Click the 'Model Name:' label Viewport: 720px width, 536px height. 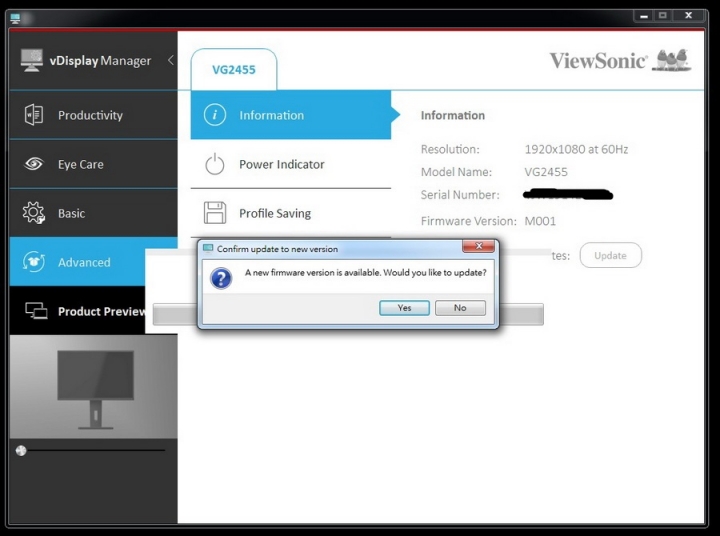coord(456,172)
